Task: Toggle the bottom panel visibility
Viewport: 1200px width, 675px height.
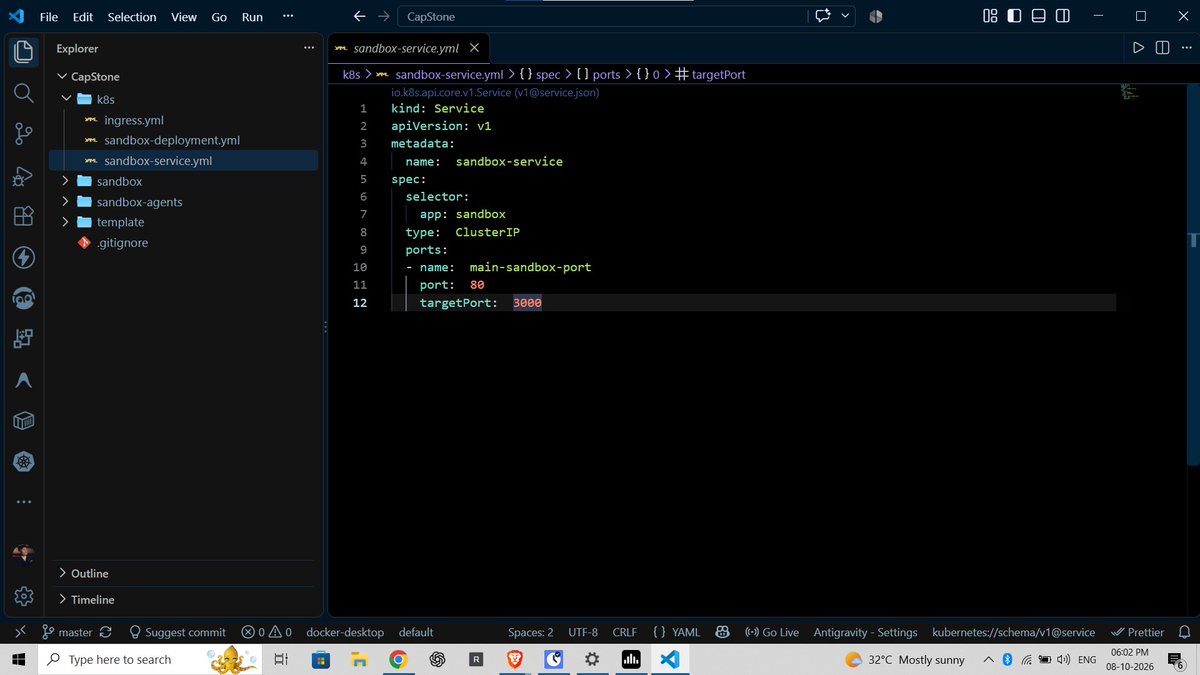Action: pyautogui.click(x=1039, y=16)
